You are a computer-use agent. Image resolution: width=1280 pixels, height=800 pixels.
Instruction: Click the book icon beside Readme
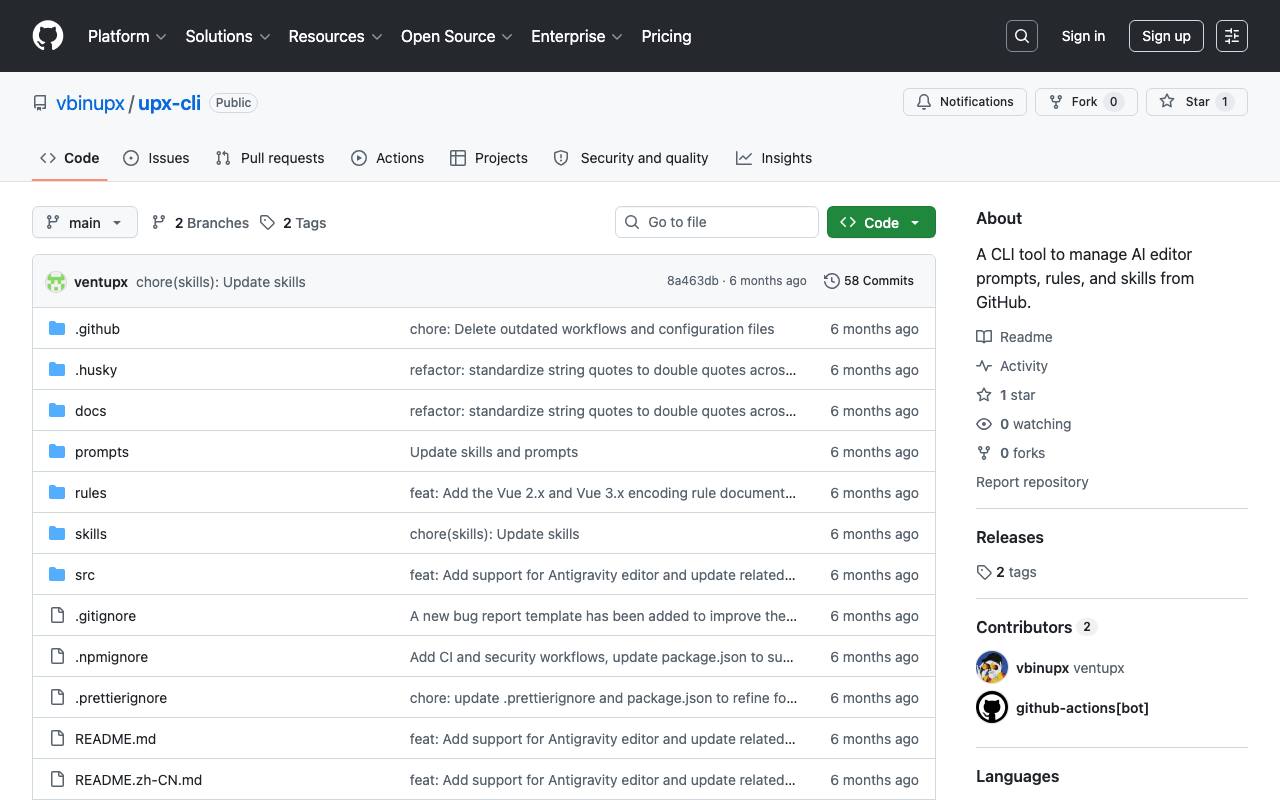[984, 337]
